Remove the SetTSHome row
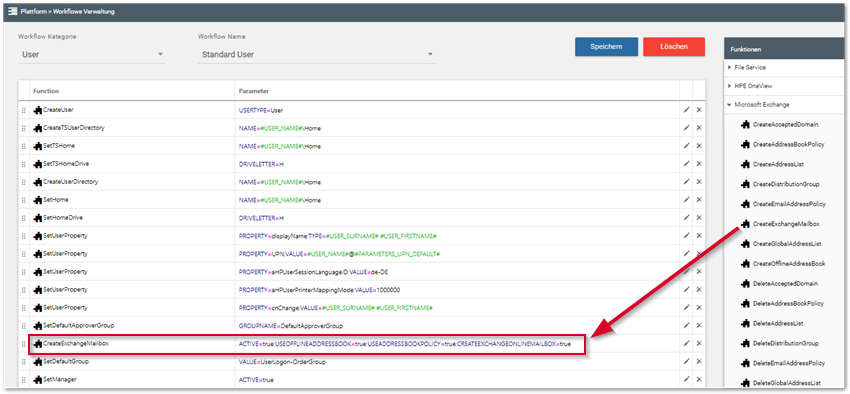 coord(699,146)
